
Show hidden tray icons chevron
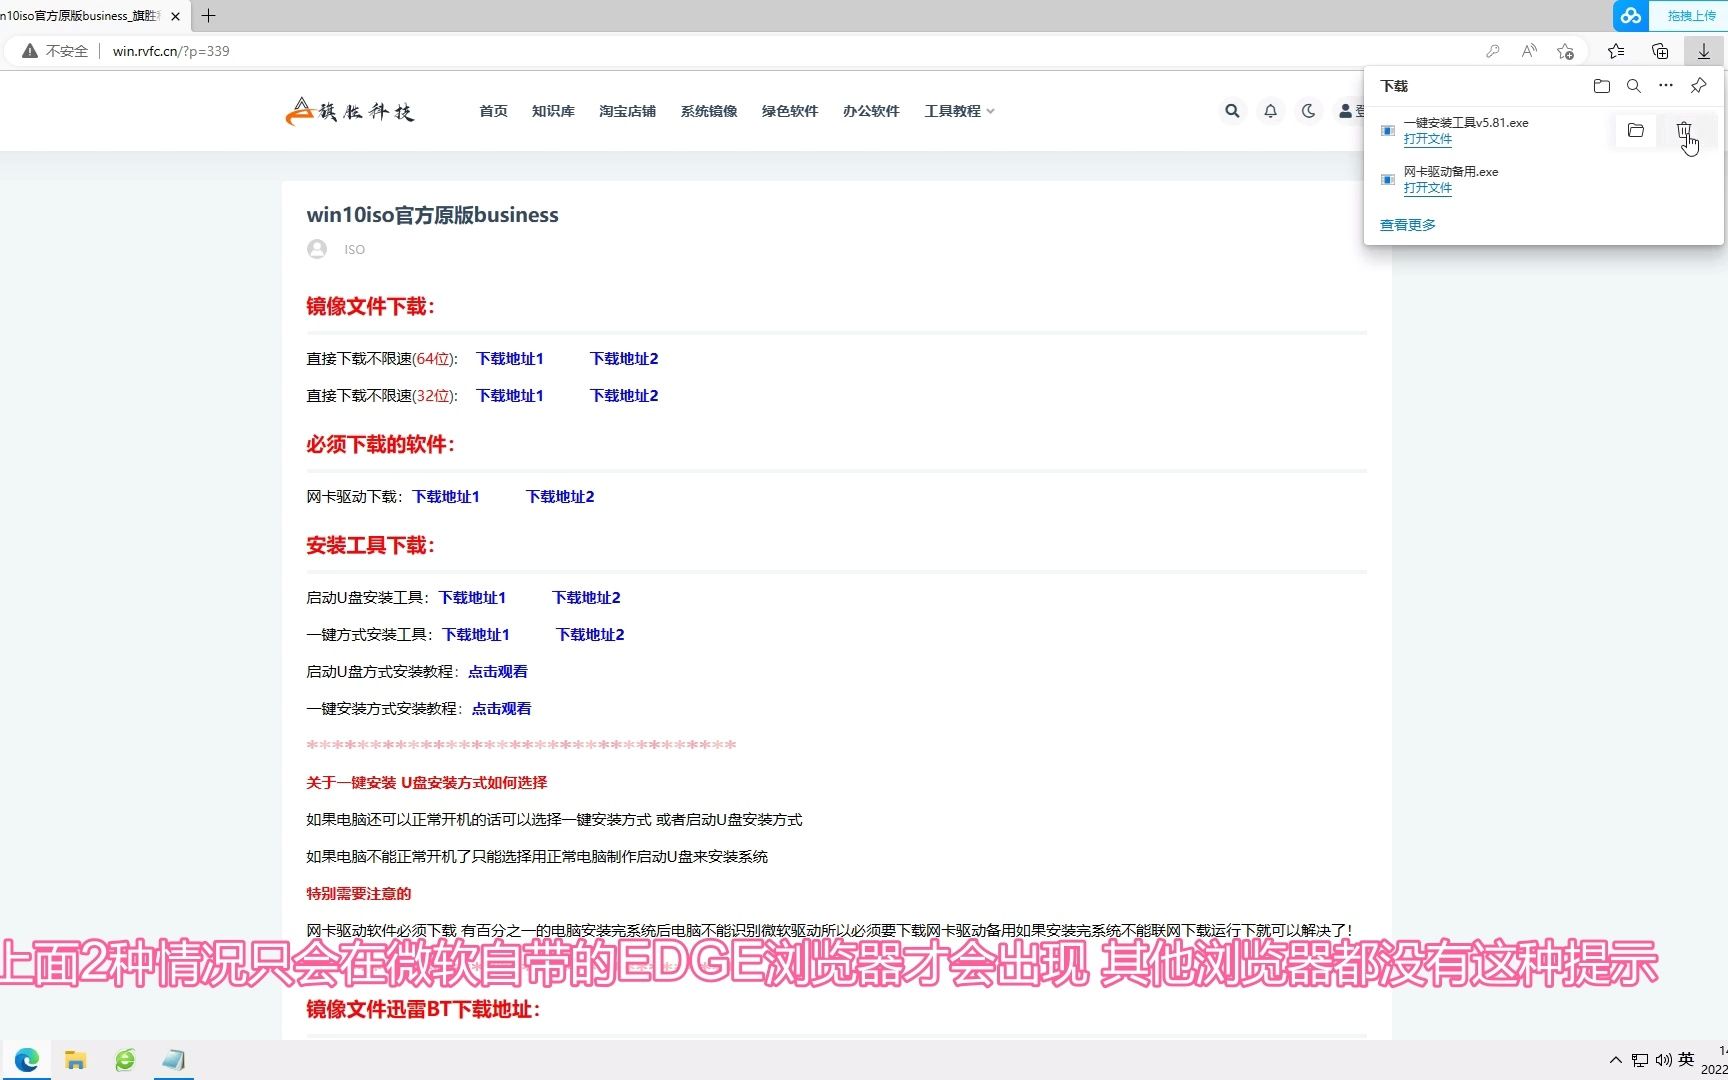(1615, 1060)
